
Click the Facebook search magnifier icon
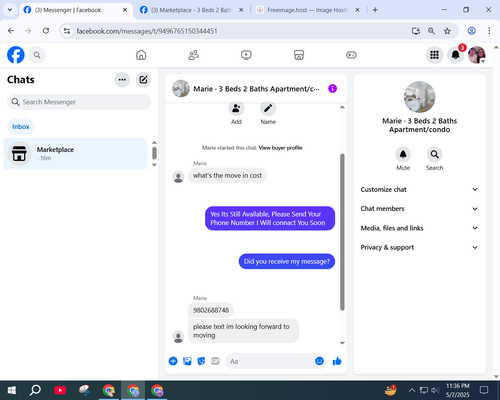(x=37, y=55)
